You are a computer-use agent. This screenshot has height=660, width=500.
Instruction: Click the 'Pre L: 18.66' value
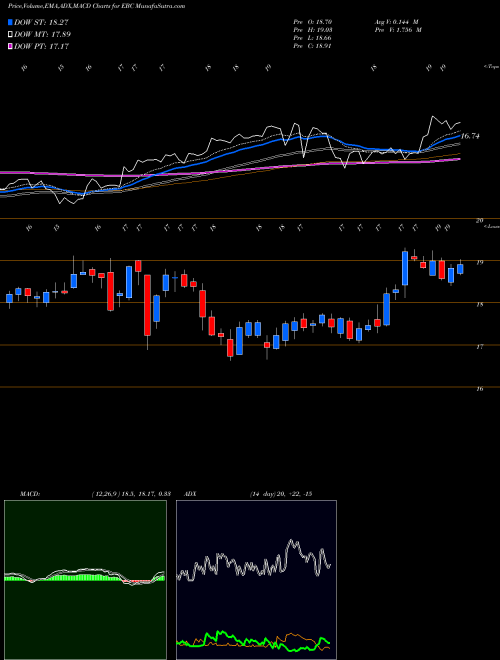(313, 38)
